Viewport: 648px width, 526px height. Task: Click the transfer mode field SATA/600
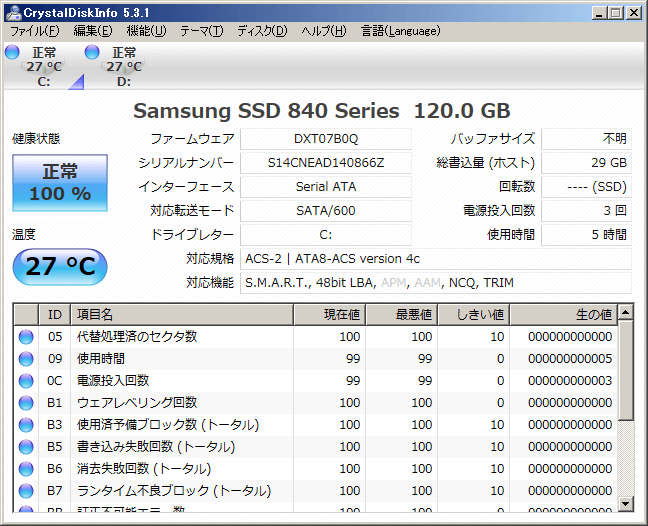pos(326,211)
